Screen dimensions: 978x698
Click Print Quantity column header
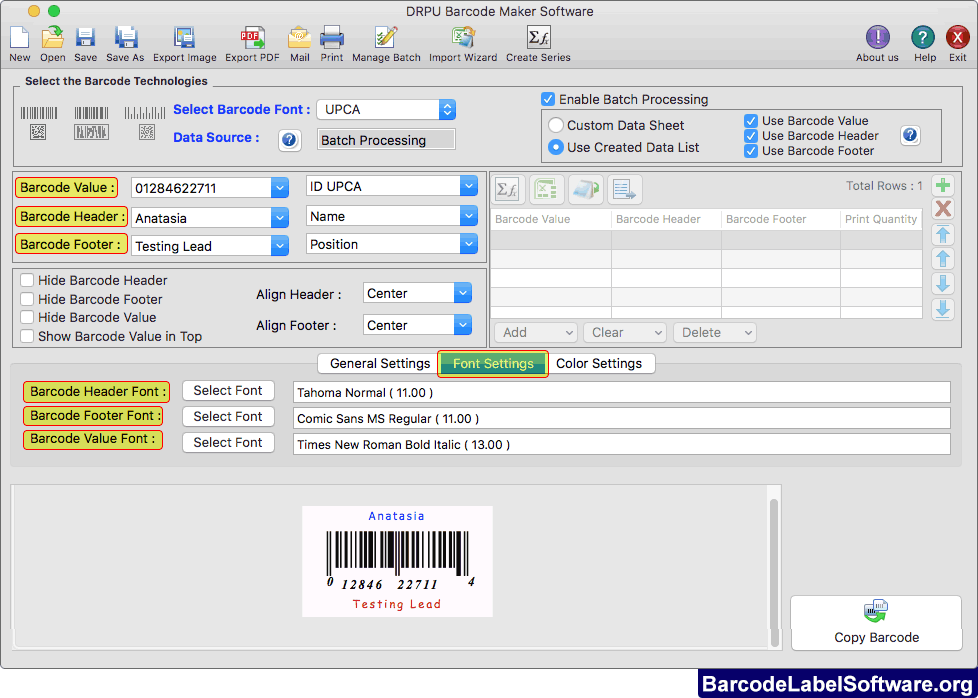[x=881, y=219]
